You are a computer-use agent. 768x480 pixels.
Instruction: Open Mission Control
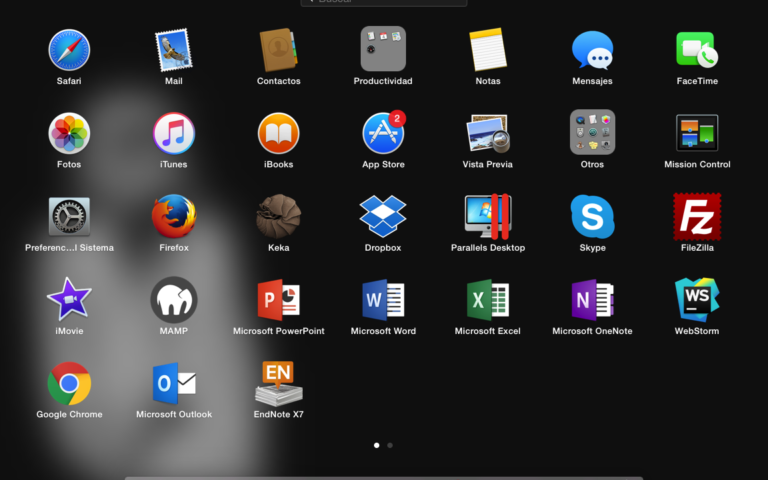tap(697, 133)
